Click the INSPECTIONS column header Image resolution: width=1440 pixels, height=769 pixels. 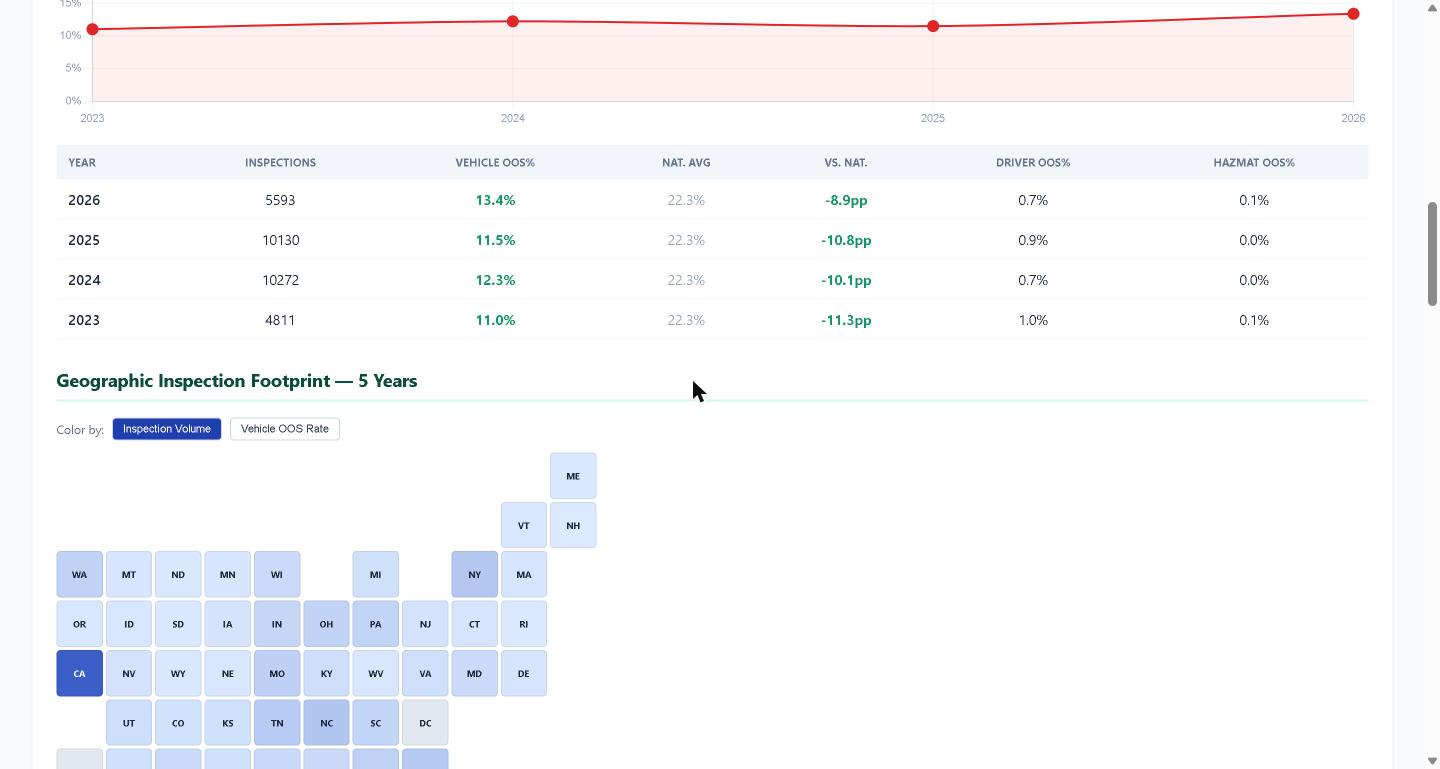point(280,162)
